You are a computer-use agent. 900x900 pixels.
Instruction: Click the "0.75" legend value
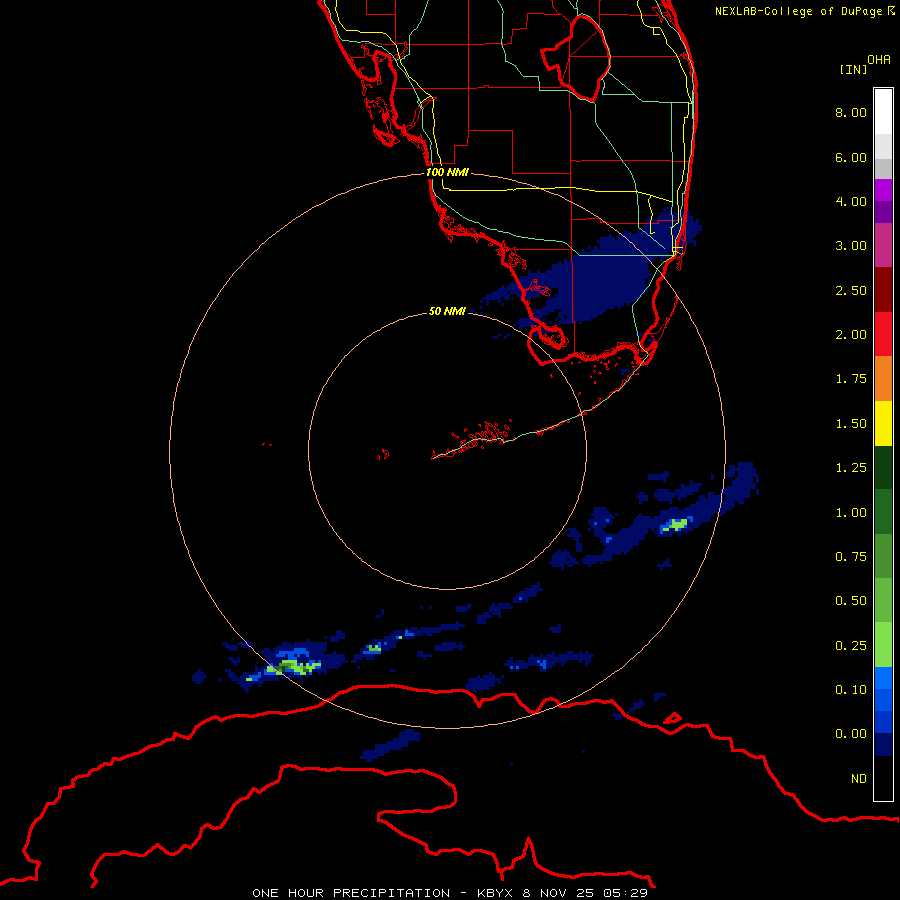pyautogui.click(x=851, y=557)
